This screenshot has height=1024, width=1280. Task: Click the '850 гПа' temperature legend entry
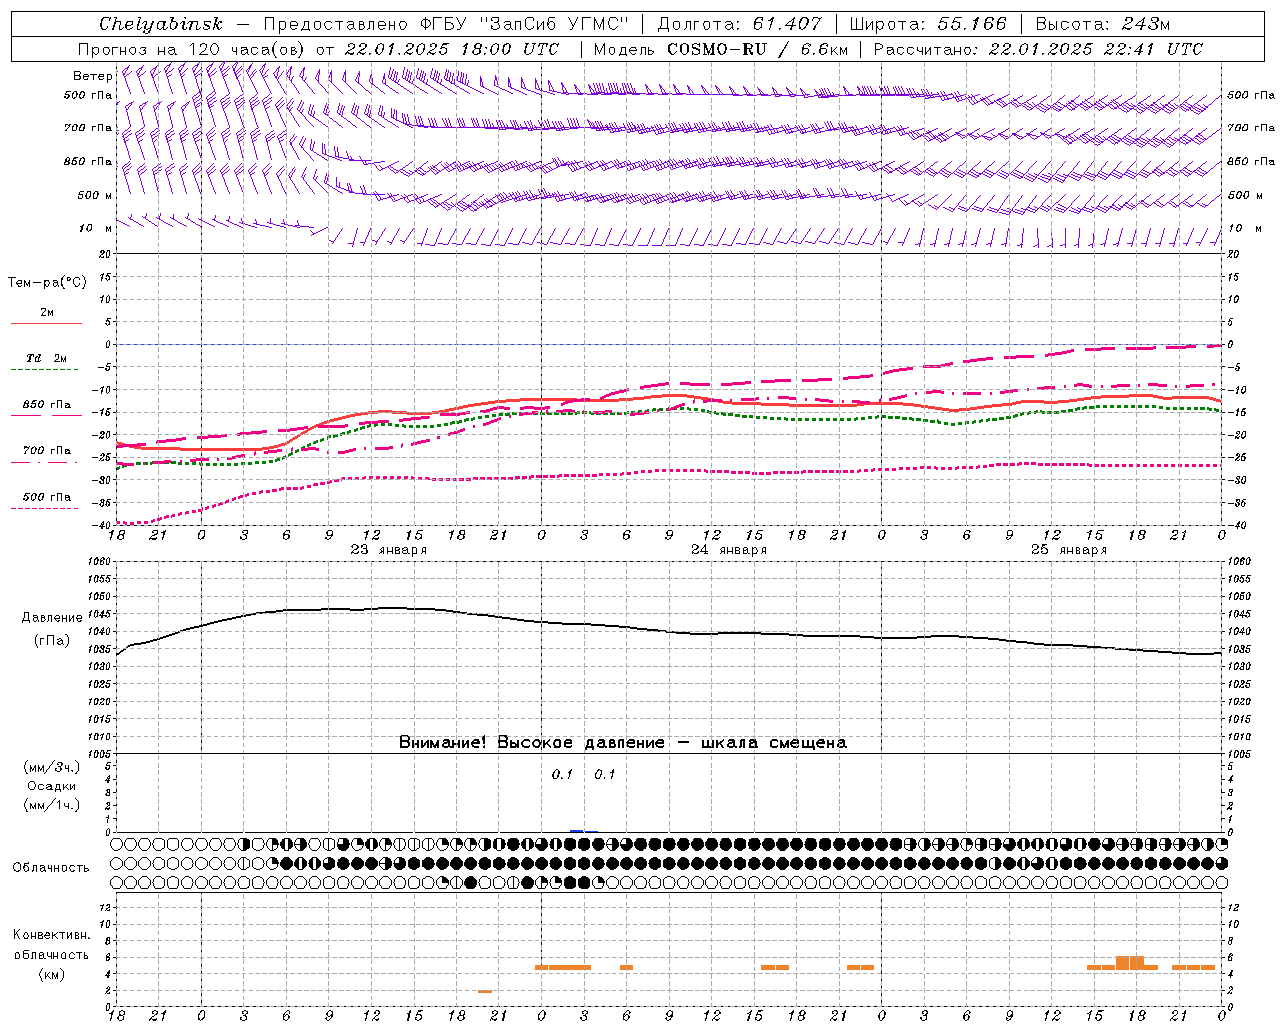(x=47, y=405)
